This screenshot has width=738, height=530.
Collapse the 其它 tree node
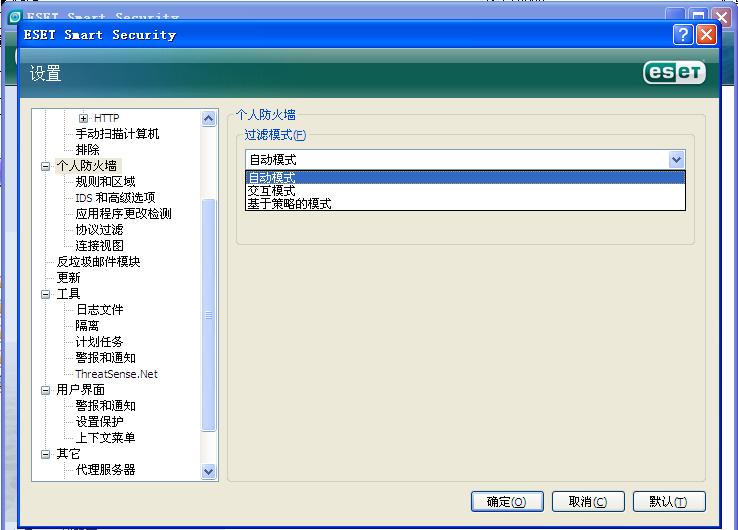click(x=46, y=454)
